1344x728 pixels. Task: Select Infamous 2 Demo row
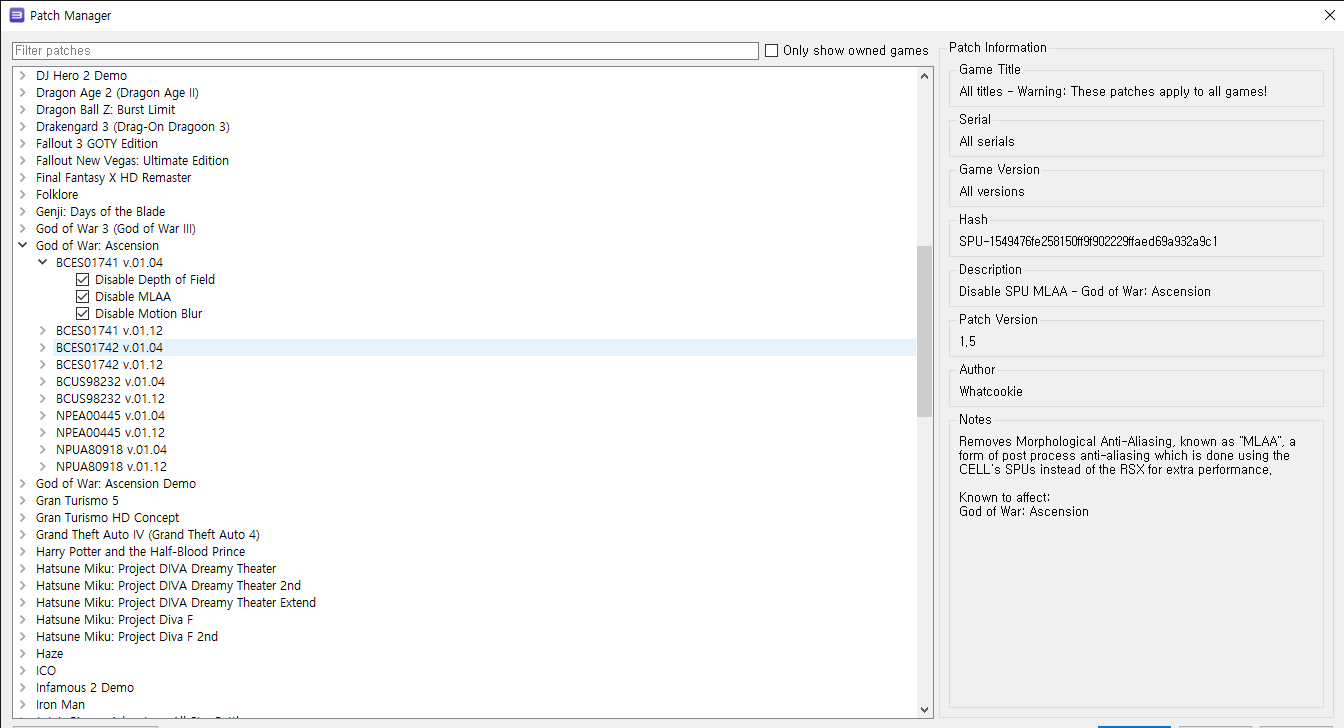(x=85, y=688)
